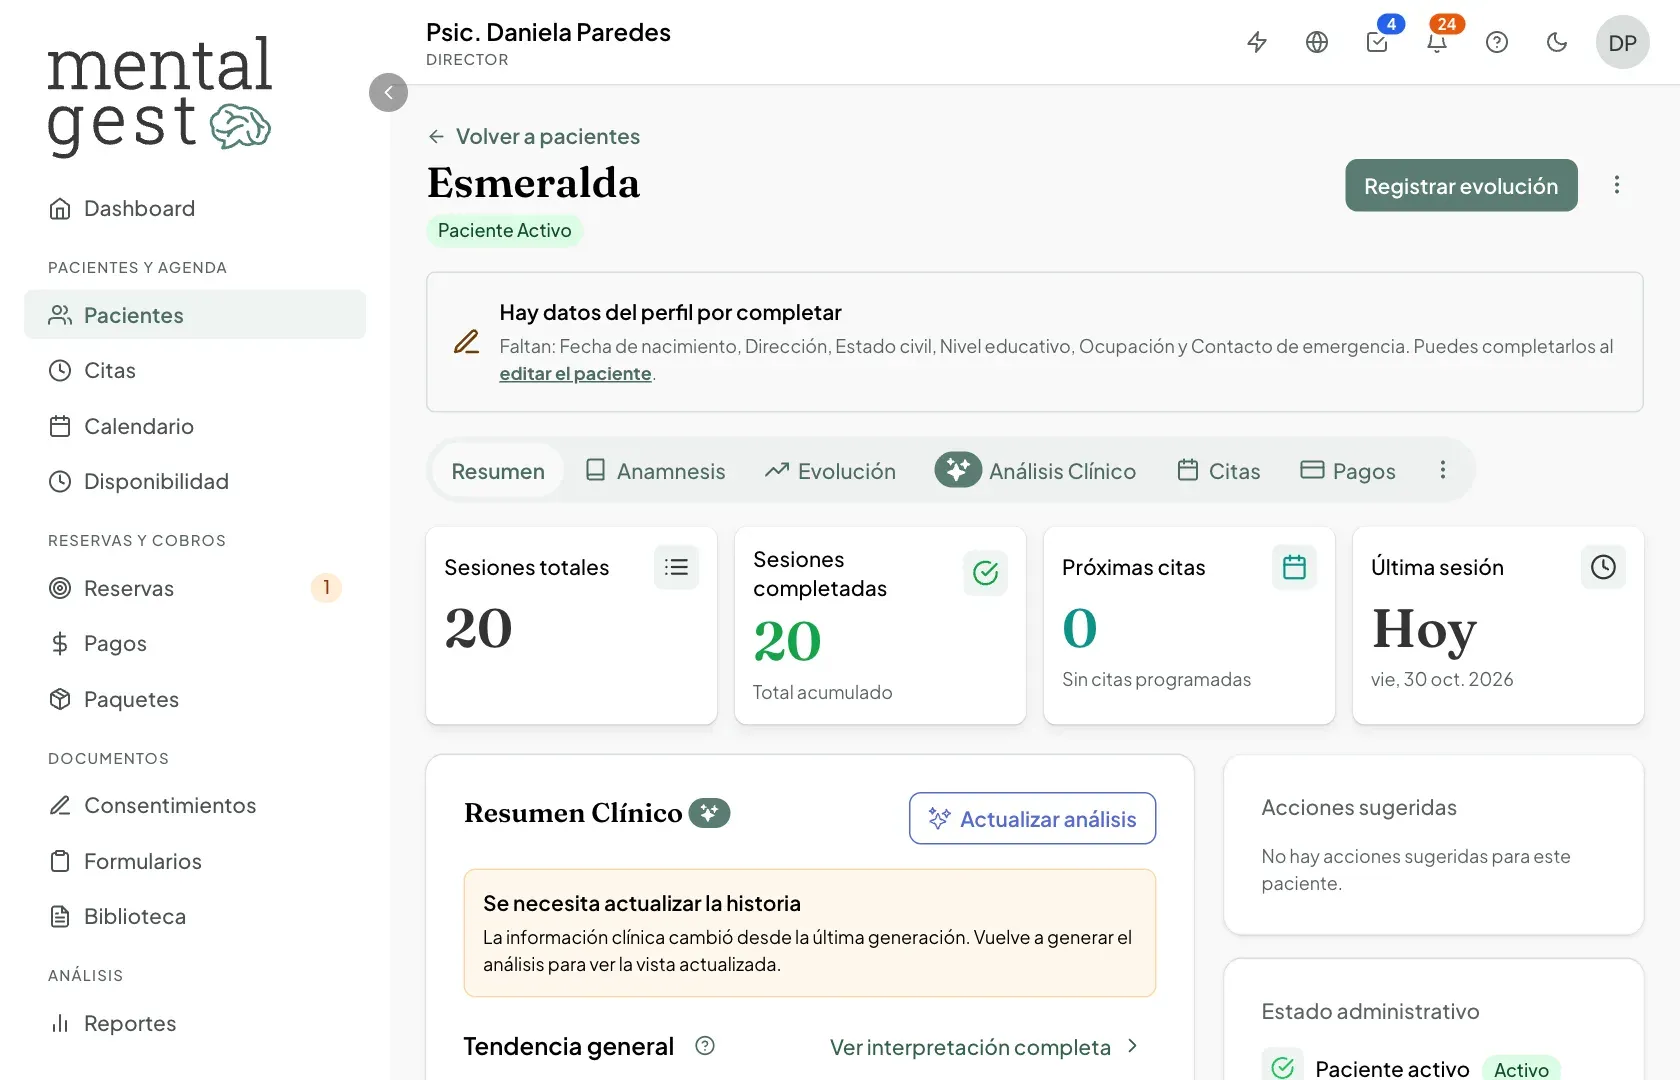Collapse the sidebar with the chevron button
The height and width of the screenshot is (1080, 1680).
pos(388,92)
